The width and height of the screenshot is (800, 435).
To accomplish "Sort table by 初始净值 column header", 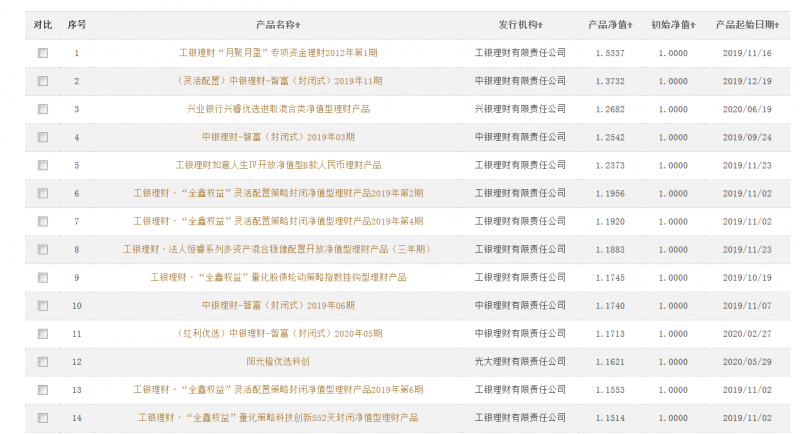I will pyautogui.click(x=673, y=24).
